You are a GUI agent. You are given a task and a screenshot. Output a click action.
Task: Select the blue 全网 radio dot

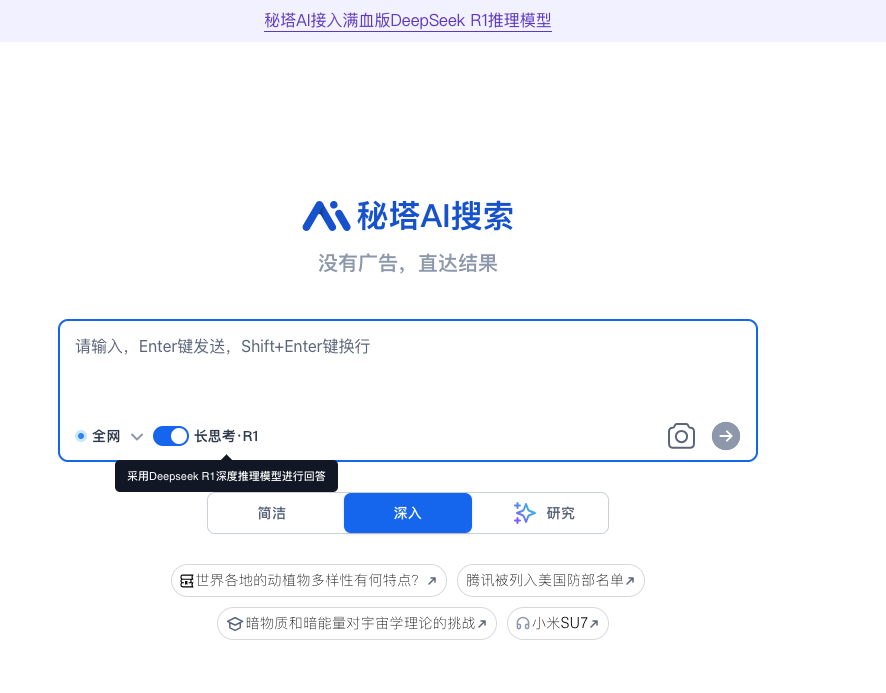tap(81, 436)
